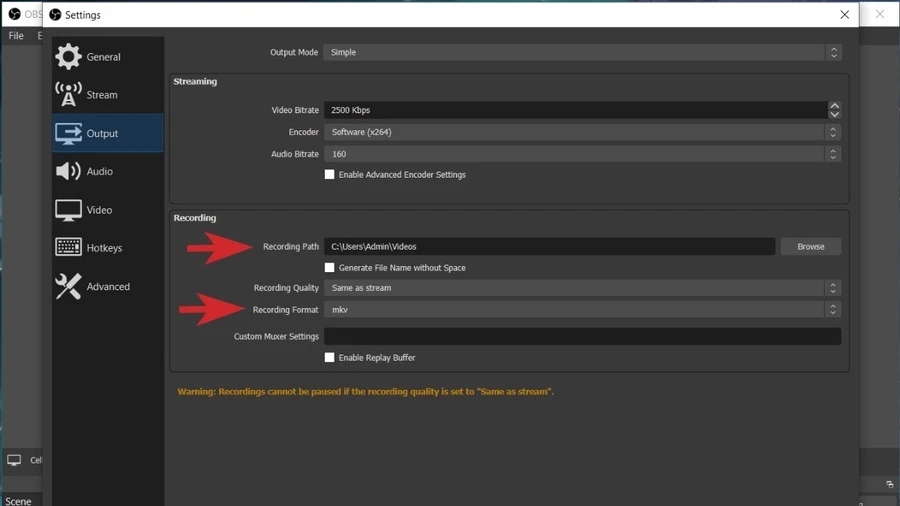This screenshot has width=900, height=506.
Task: Decrease Video Bitrate with down arrow
Action: (835, 114)
